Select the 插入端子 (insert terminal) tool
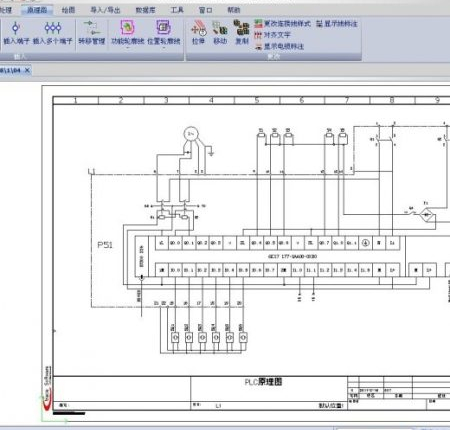 (x=16, y=33)
